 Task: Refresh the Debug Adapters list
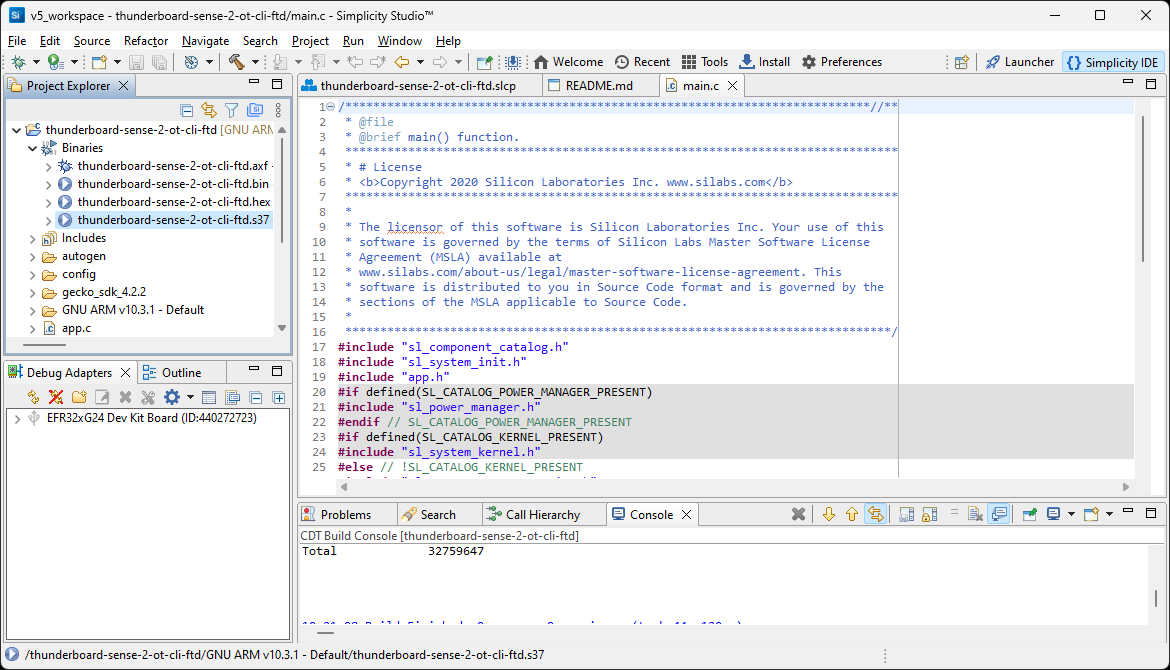33,397
